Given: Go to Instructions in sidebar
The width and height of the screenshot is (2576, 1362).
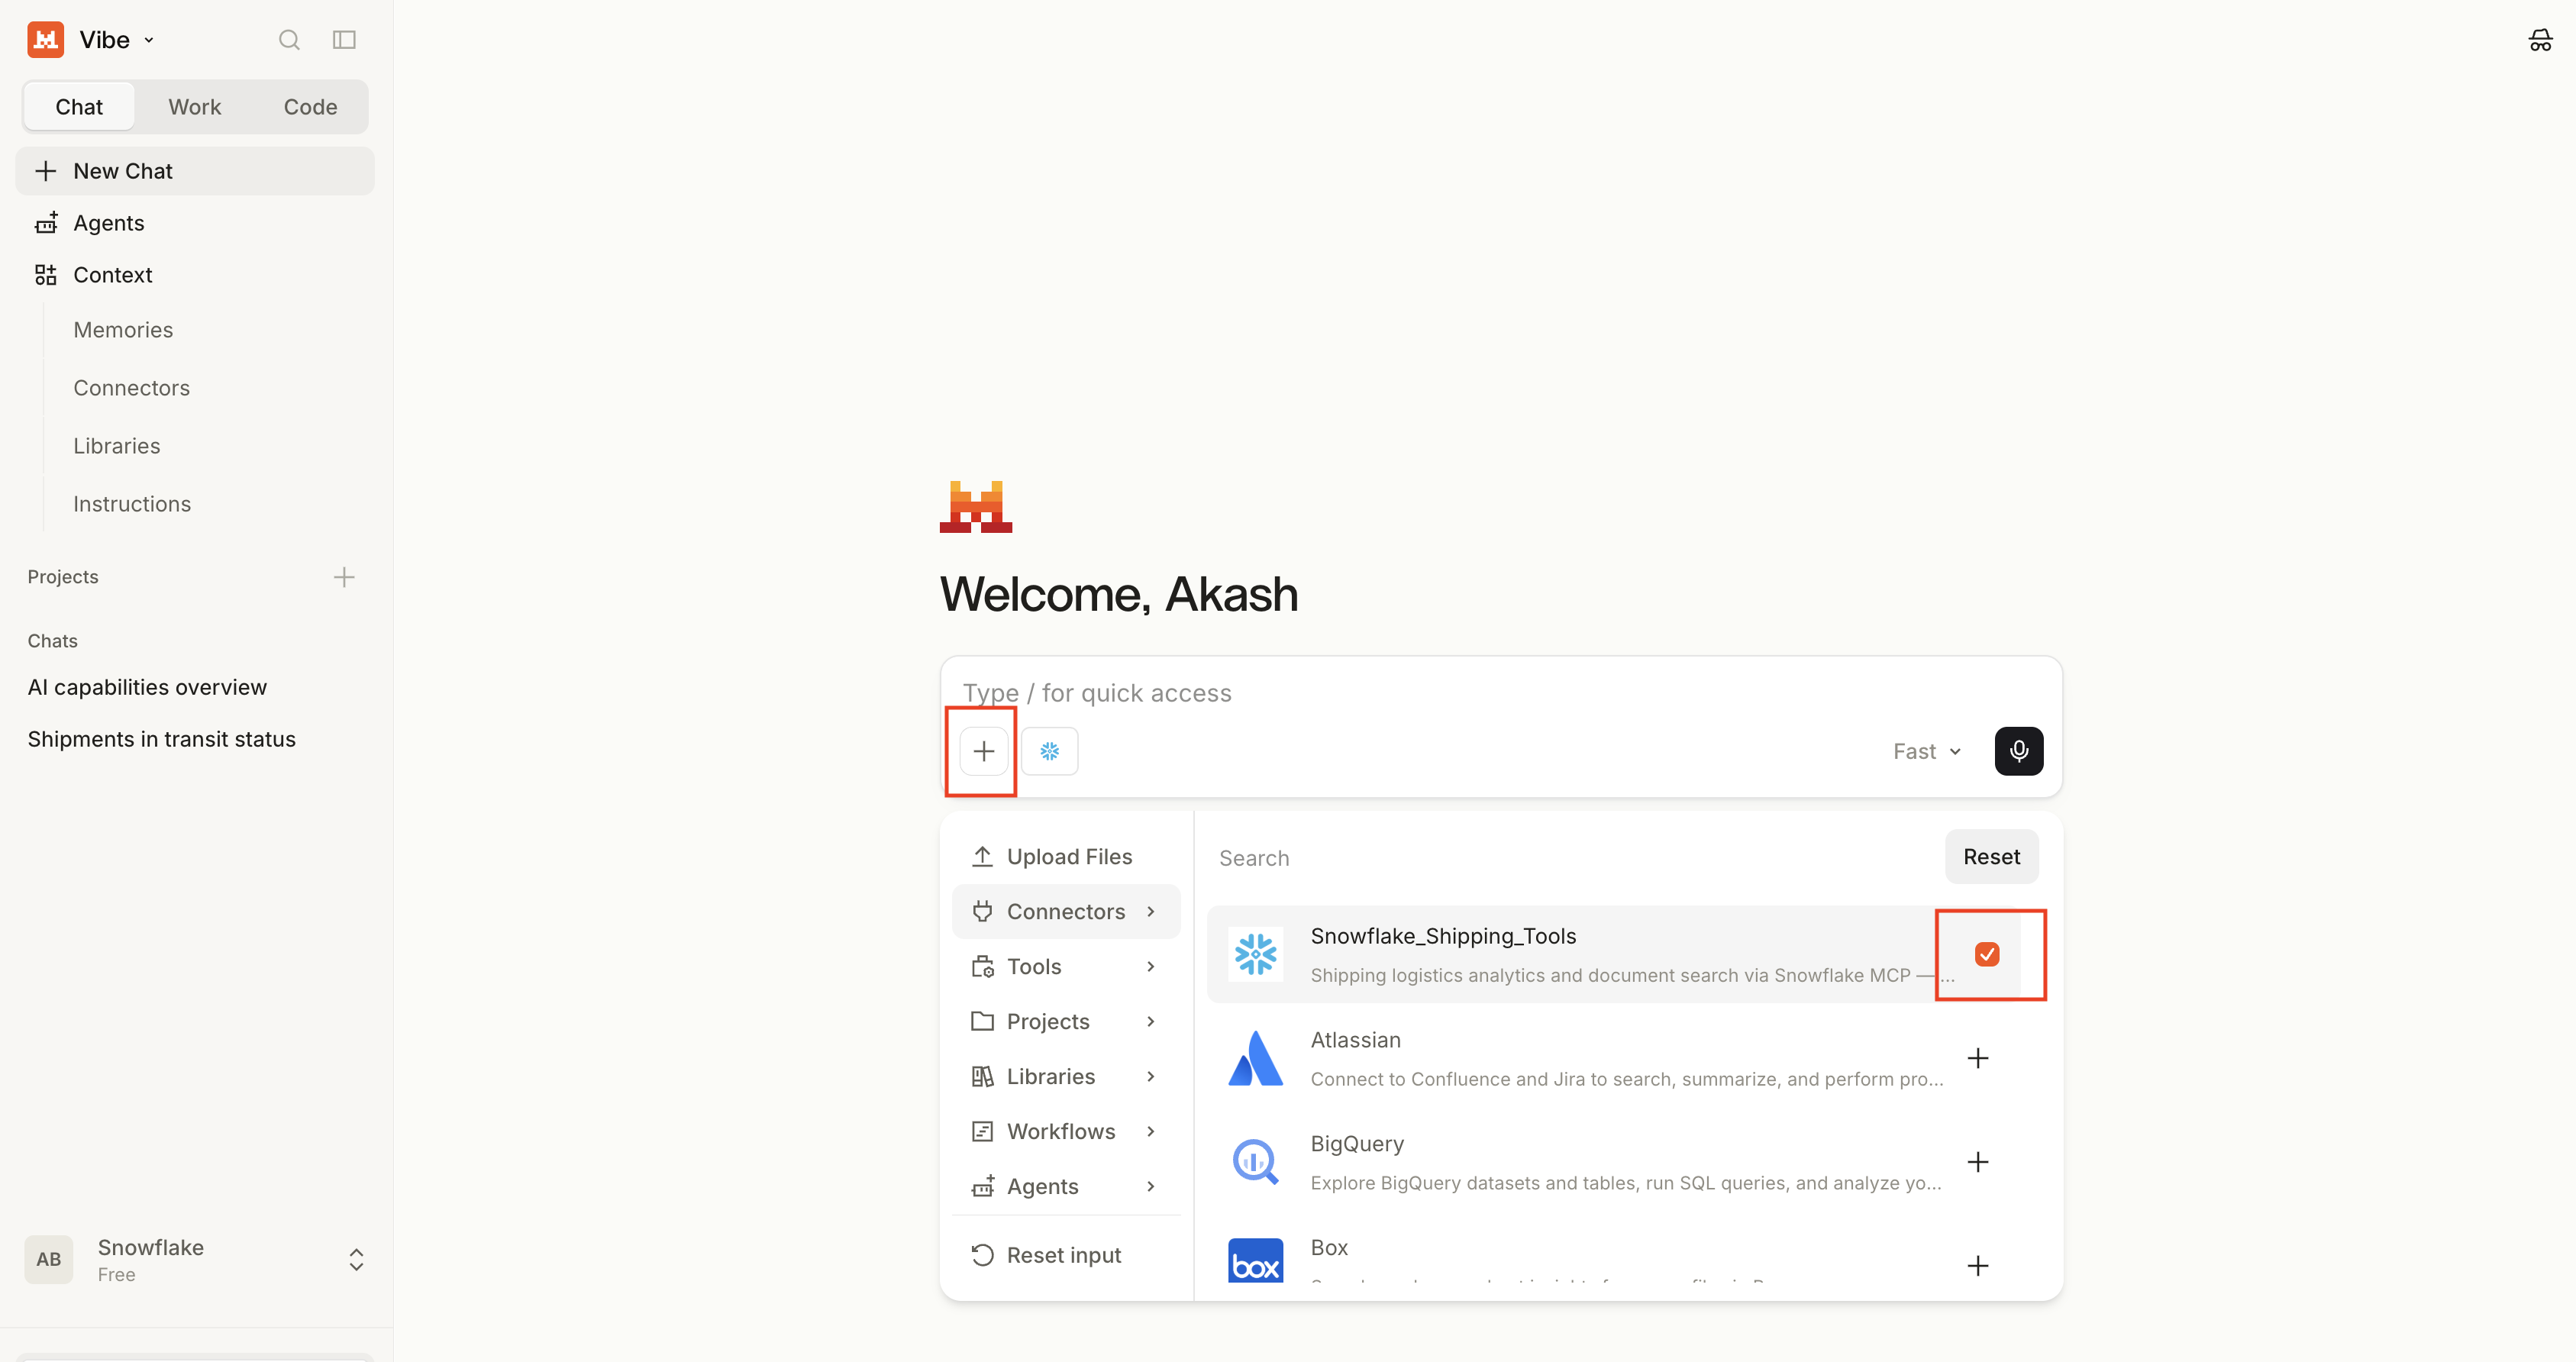Looking at the screenshot, I should 132,504.
